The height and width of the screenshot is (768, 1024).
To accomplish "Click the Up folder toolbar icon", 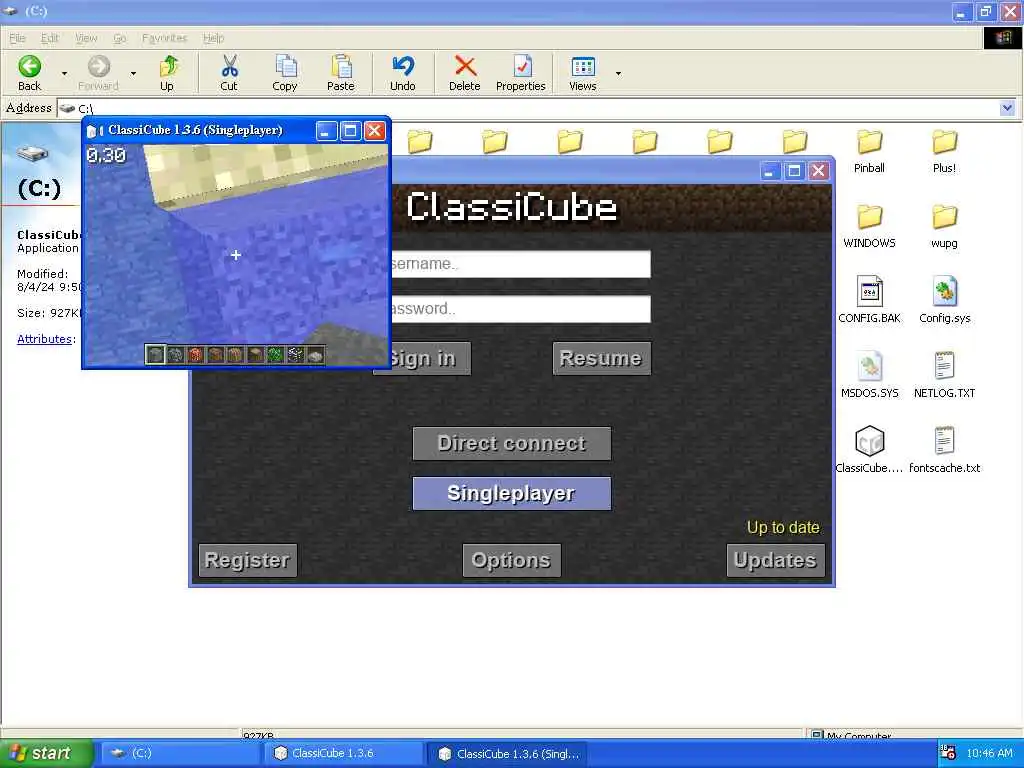I will click(x=167, y=72).
